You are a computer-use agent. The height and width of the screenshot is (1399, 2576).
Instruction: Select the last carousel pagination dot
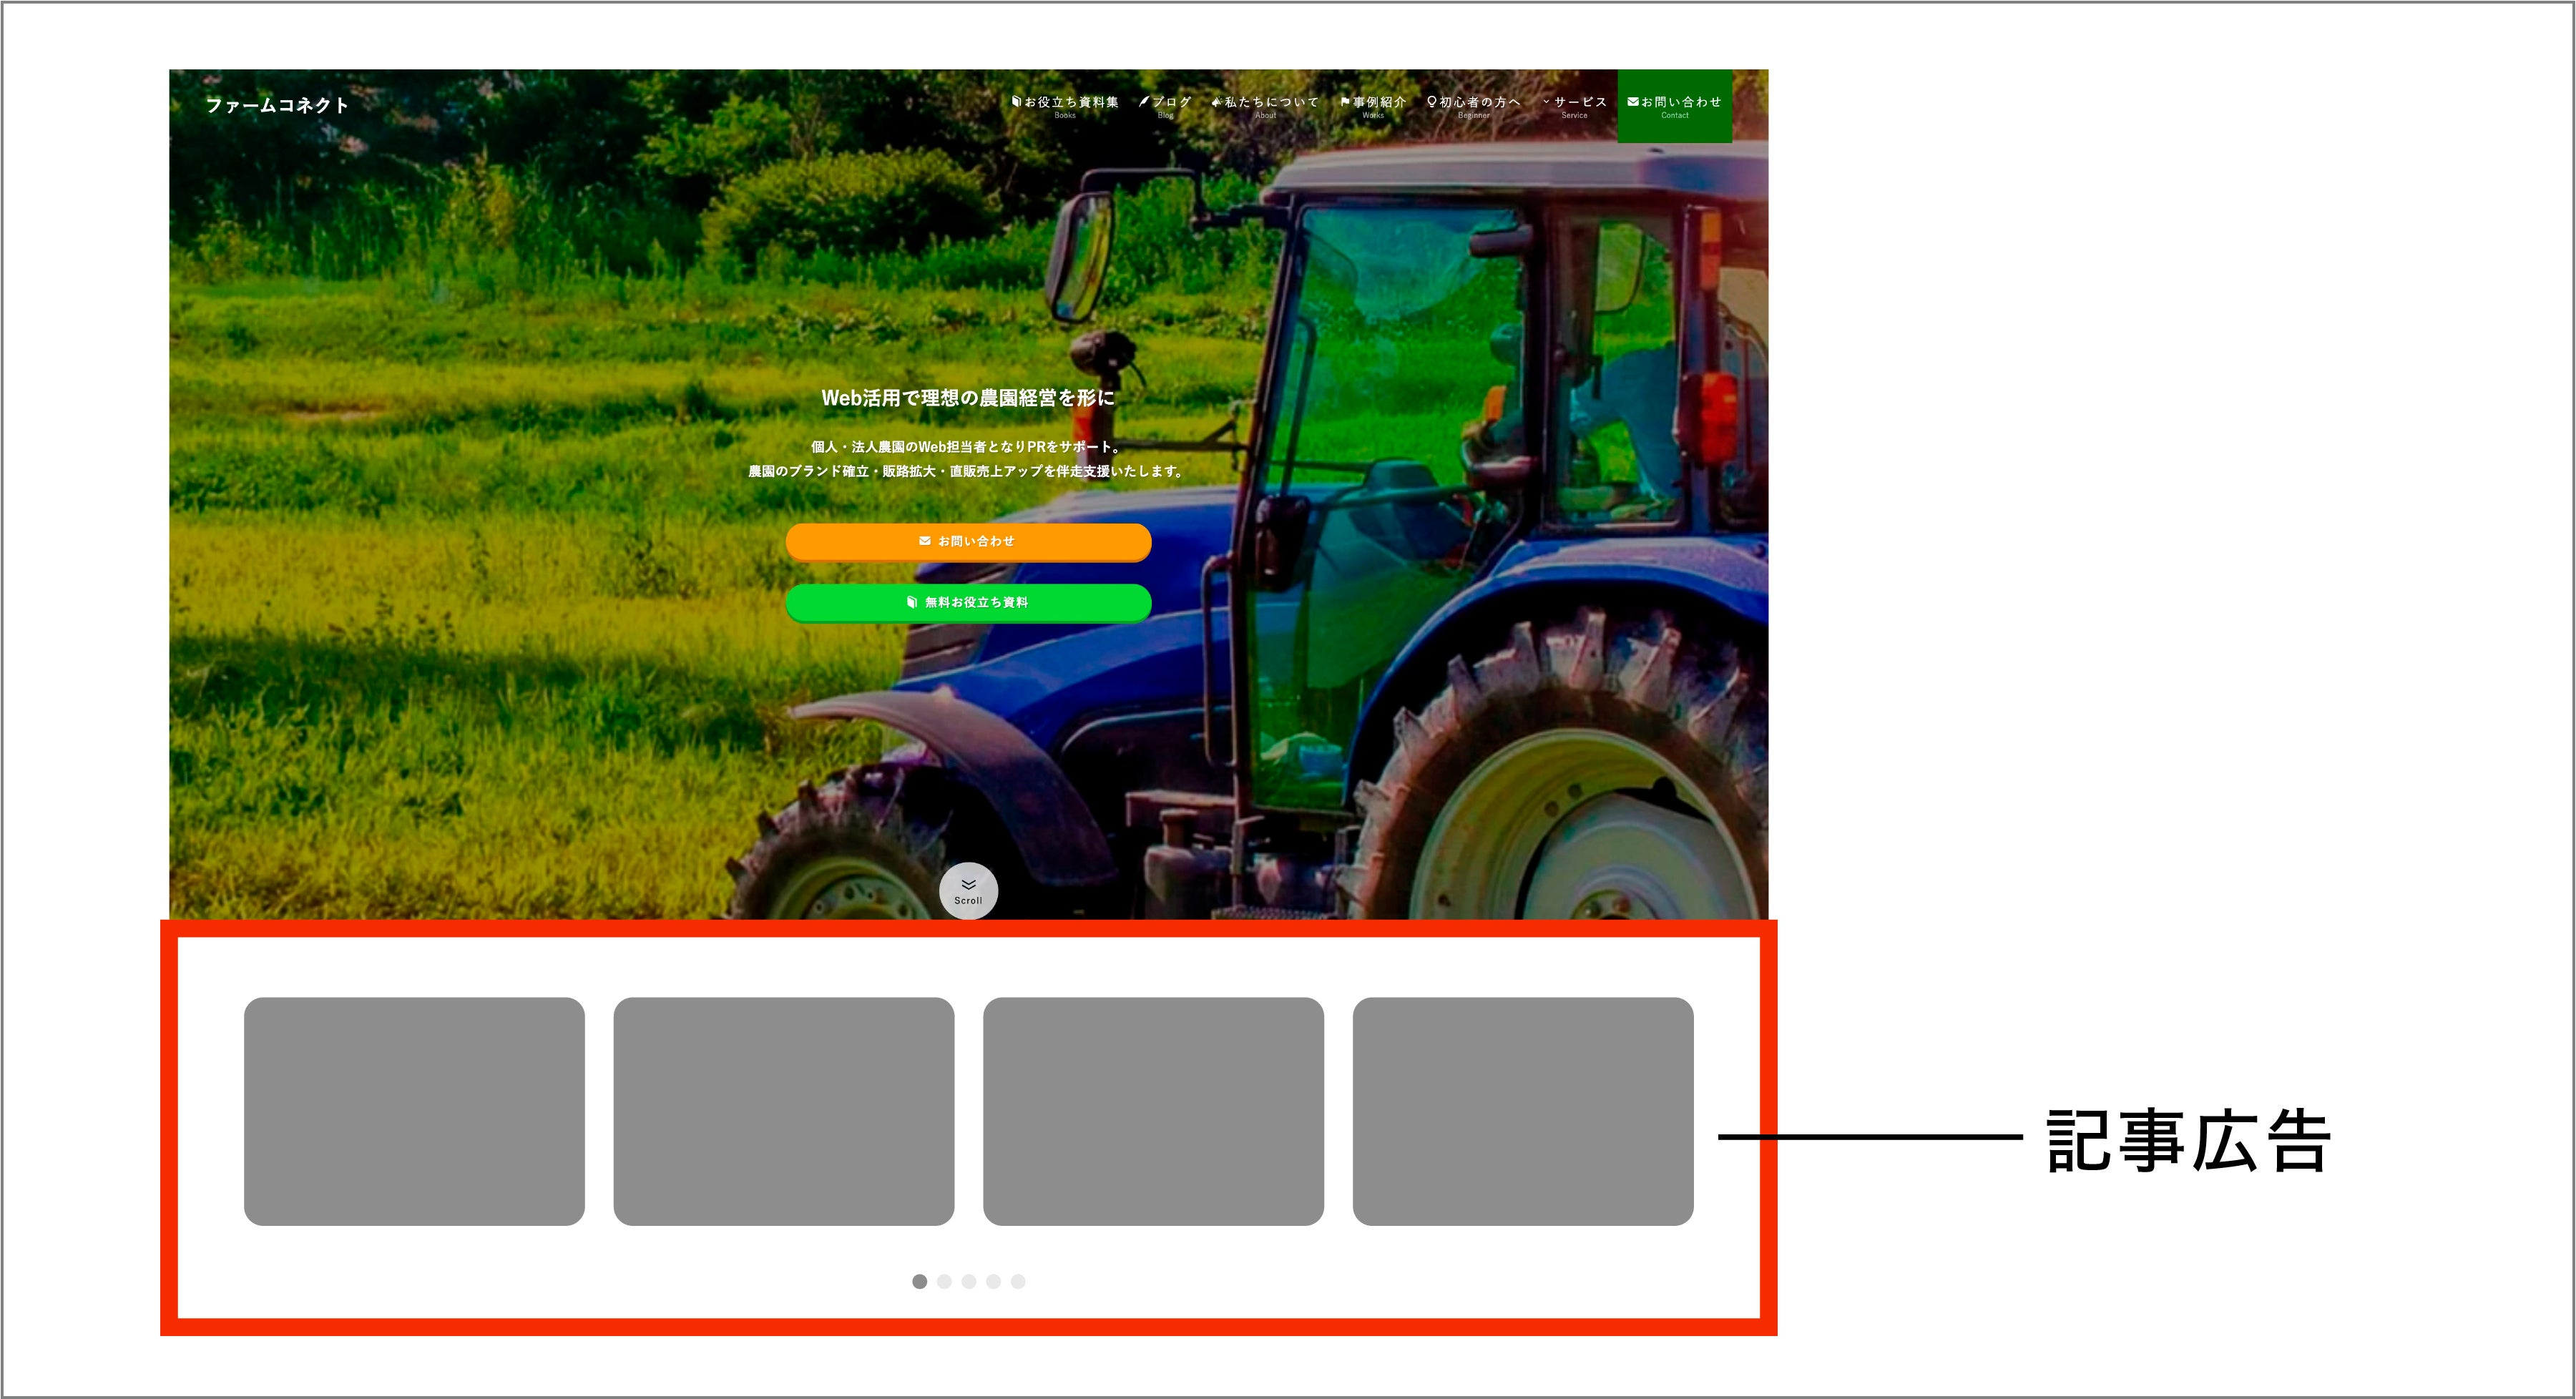pos(1017,1281)
